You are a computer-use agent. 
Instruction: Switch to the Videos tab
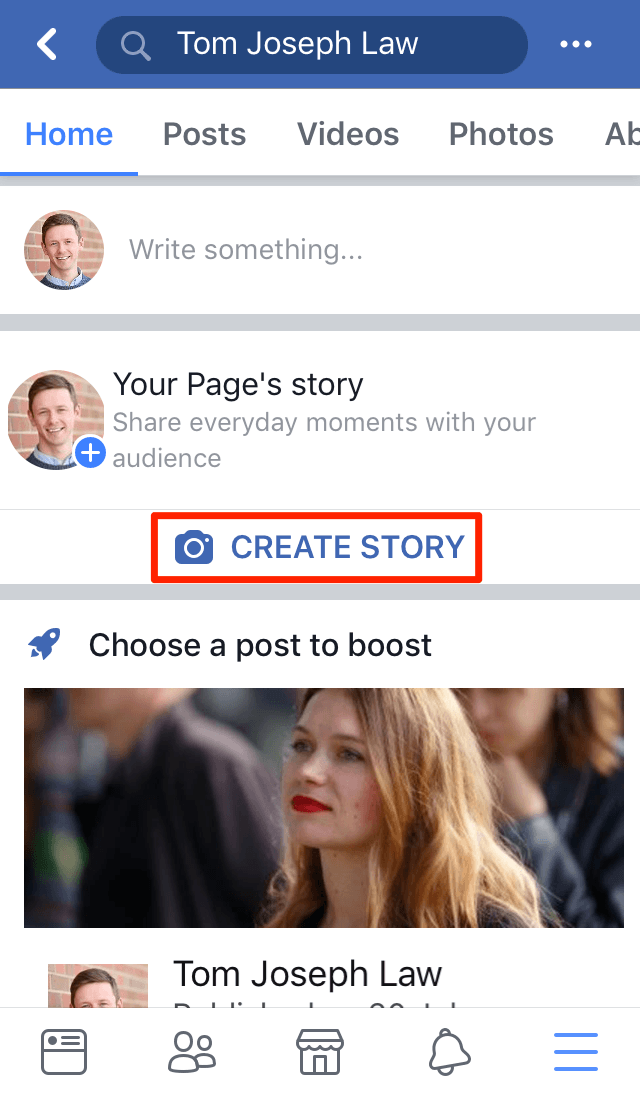pos(348,133)
